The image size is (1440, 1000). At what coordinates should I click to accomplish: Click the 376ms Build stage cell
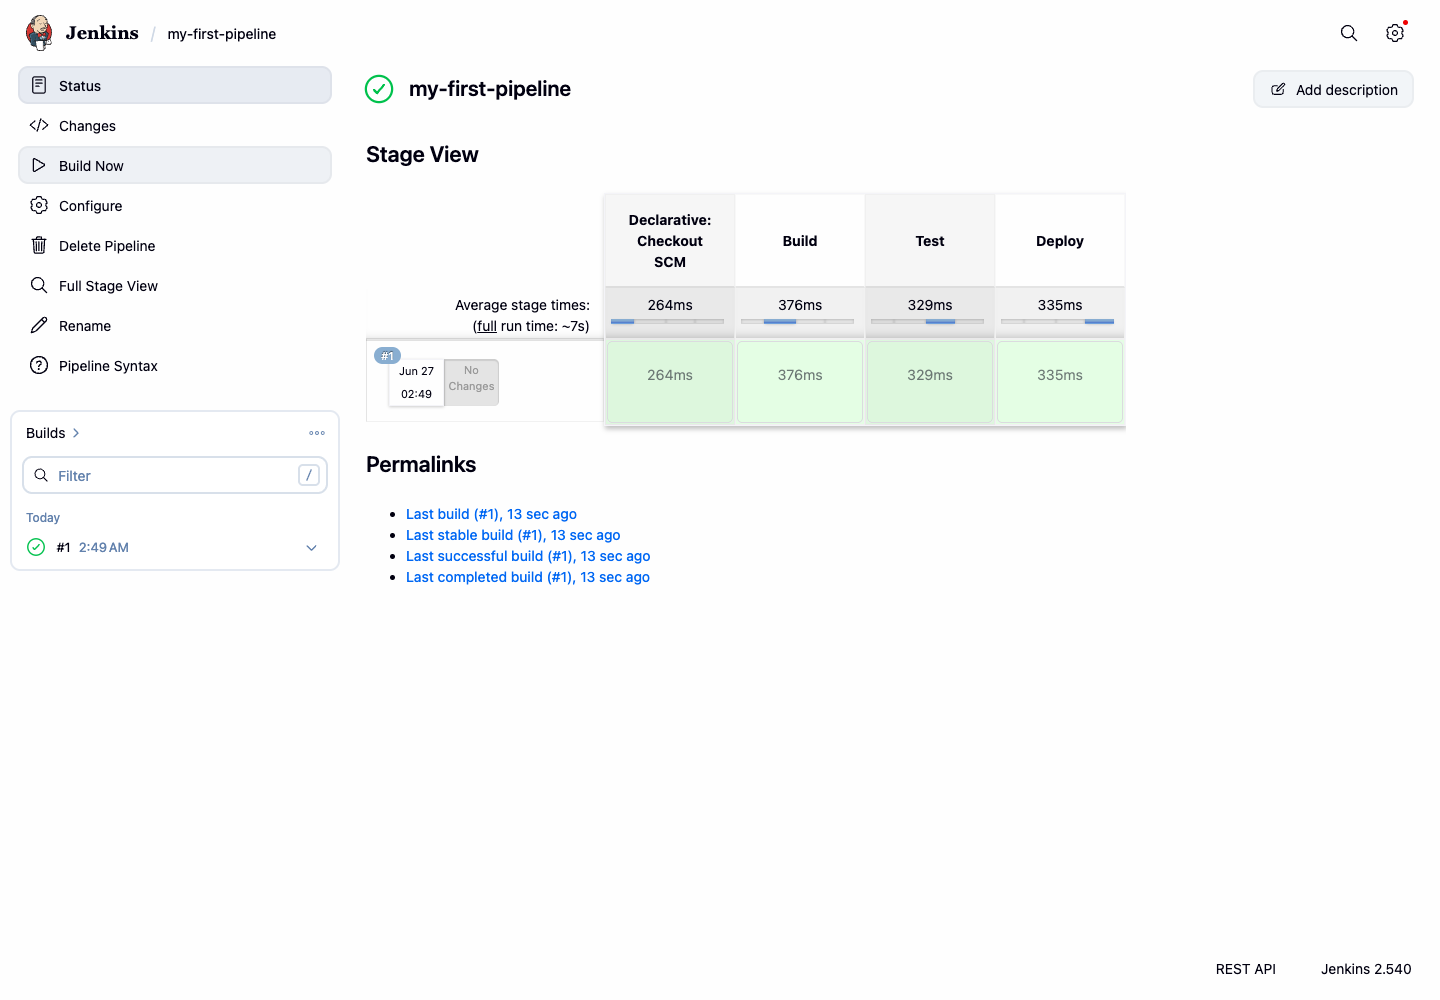pos(800,381)
